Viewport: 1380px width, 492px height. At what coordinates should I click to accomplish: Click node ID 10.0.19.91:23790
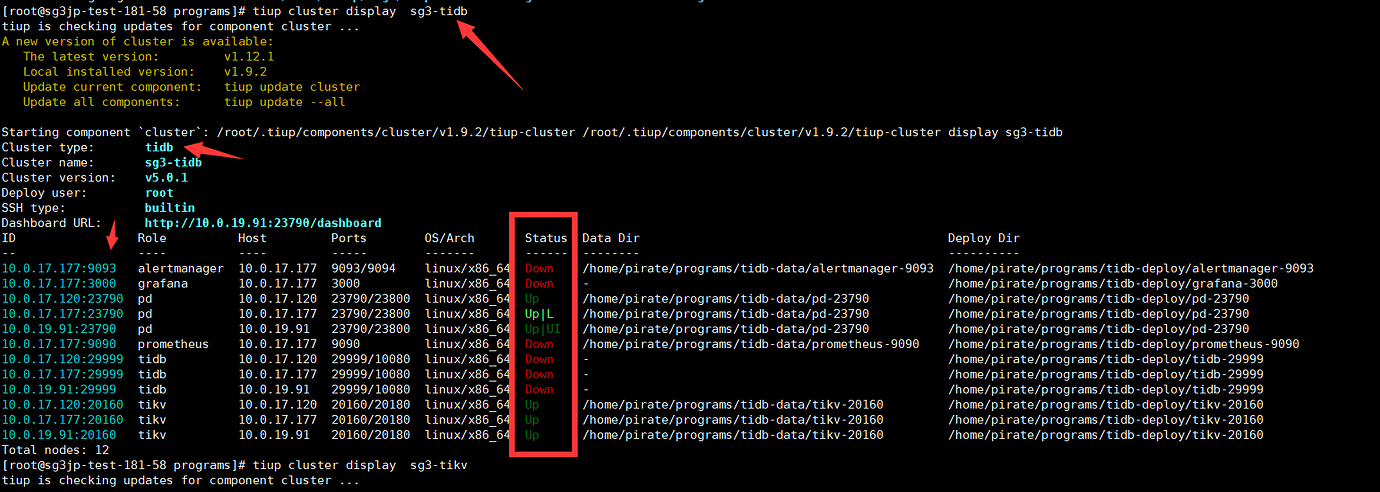pyautogui.click(x=59, y=329)
